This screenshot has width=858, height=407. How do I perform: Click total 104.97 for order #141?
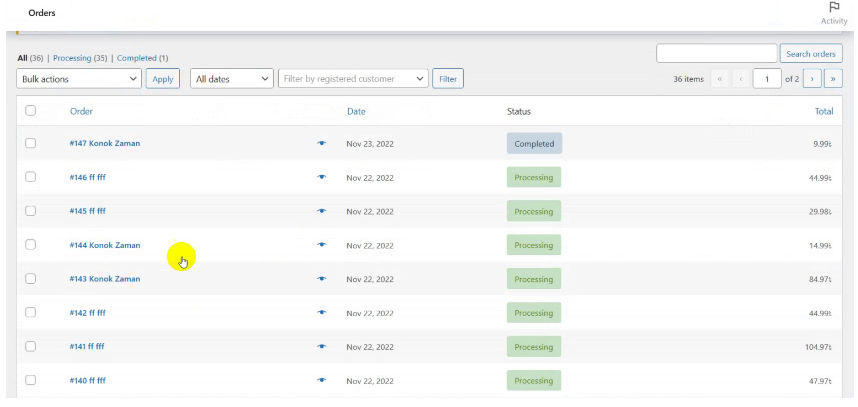coord(818,347)
